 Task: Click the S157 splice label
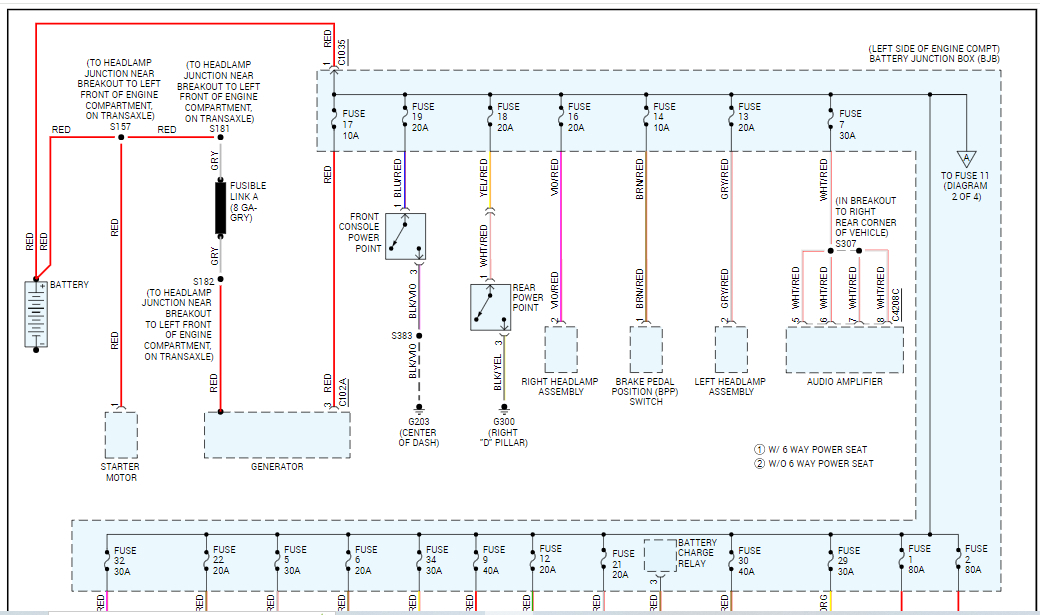pos(120,127)
